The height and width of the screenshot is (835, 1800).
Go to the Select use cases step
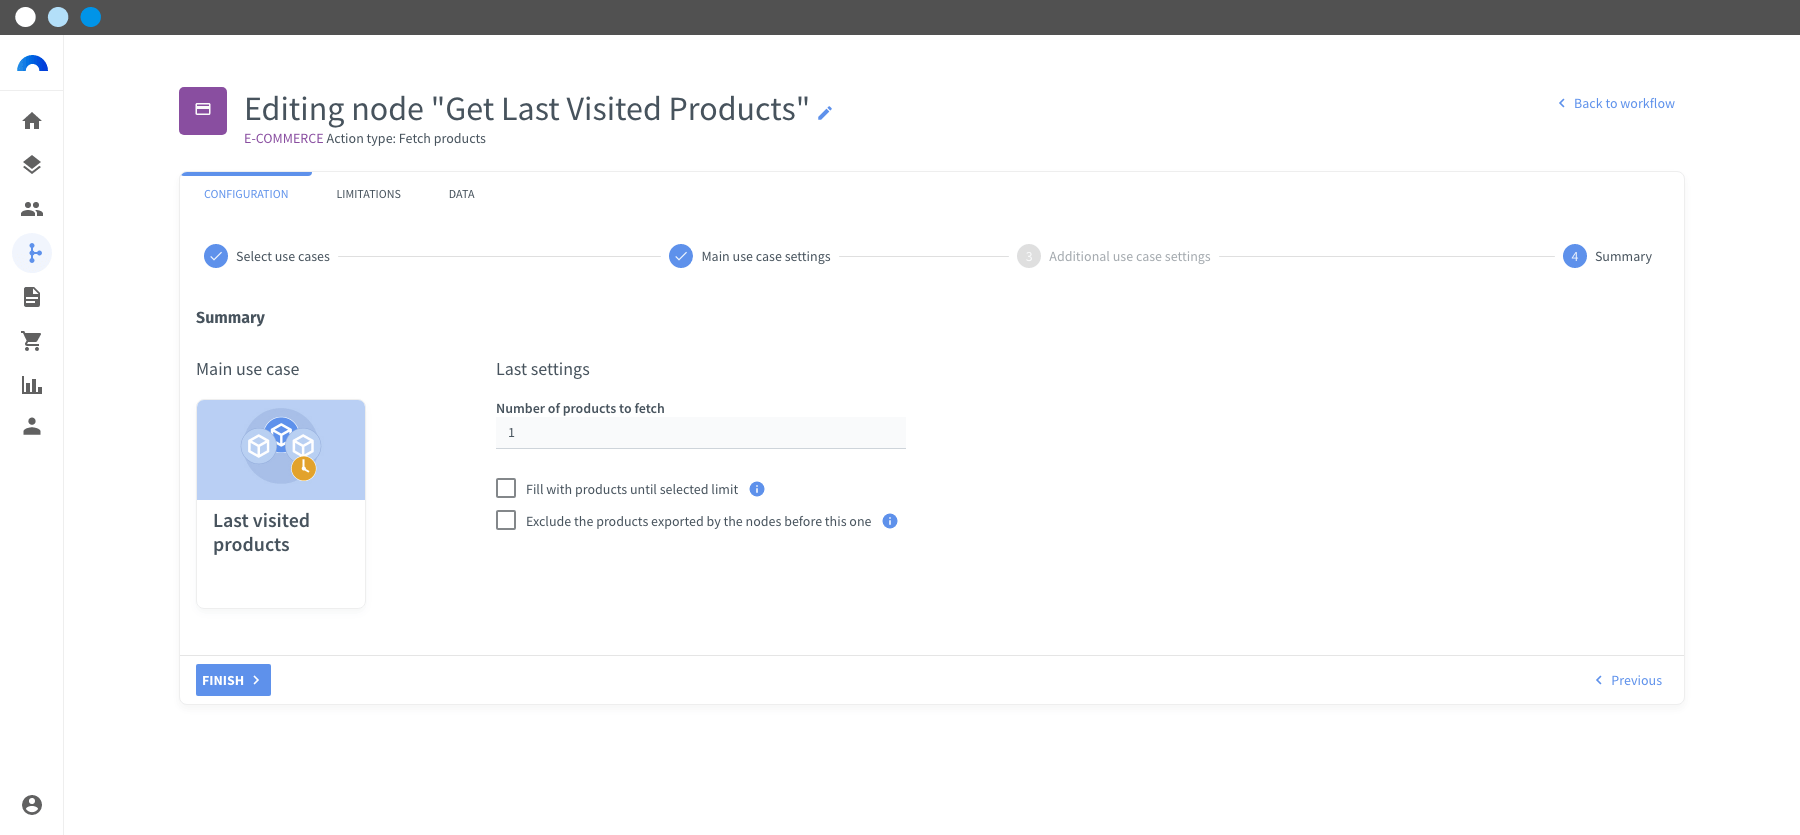point(267,256)
